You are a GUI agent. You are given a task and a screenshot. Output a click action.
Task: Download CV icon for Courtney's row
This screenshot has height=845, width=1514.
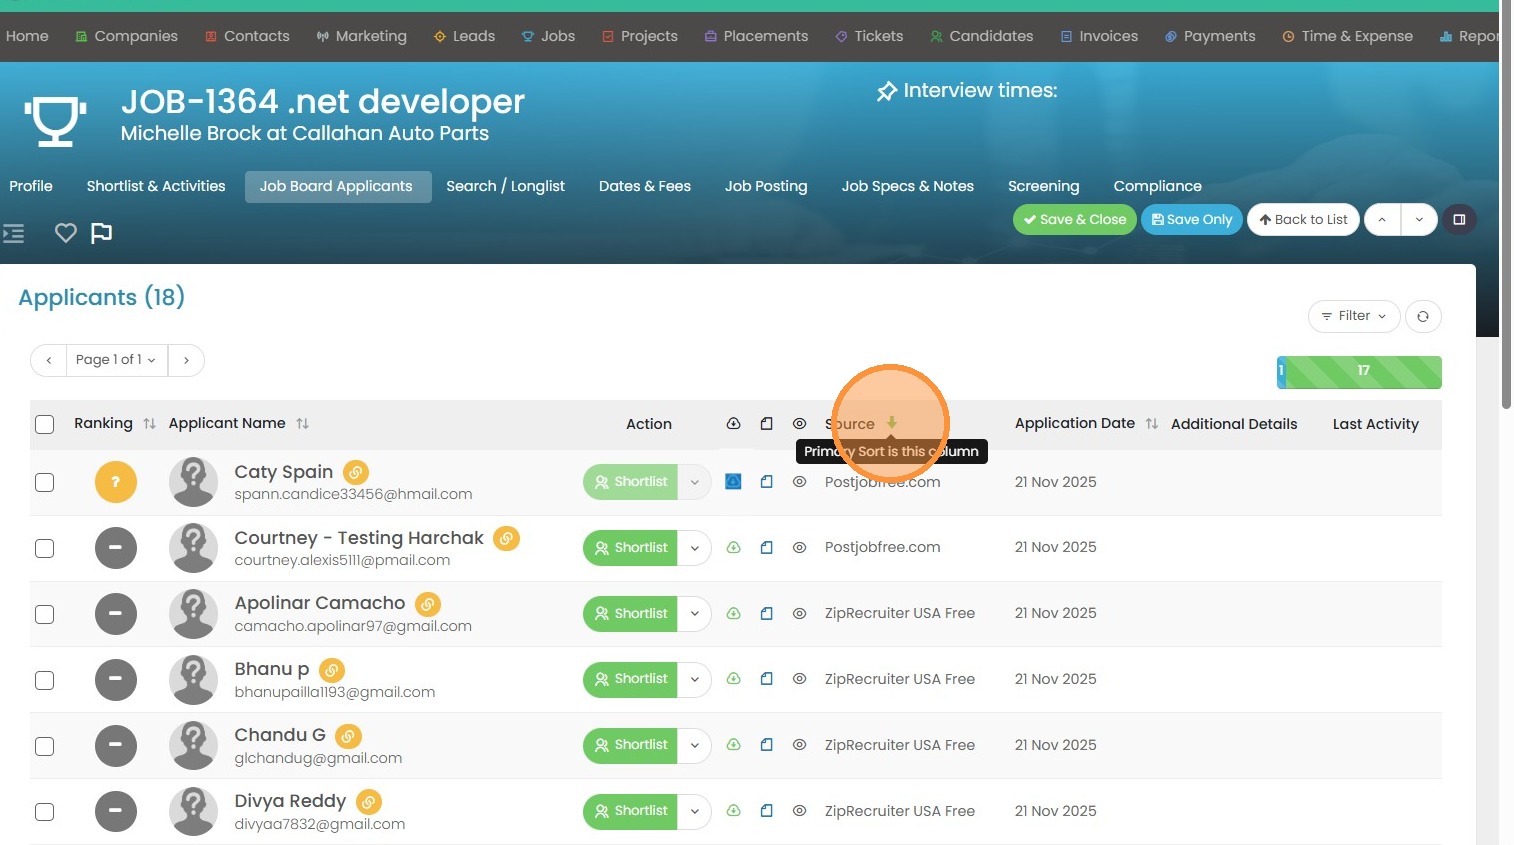point(733,548)
